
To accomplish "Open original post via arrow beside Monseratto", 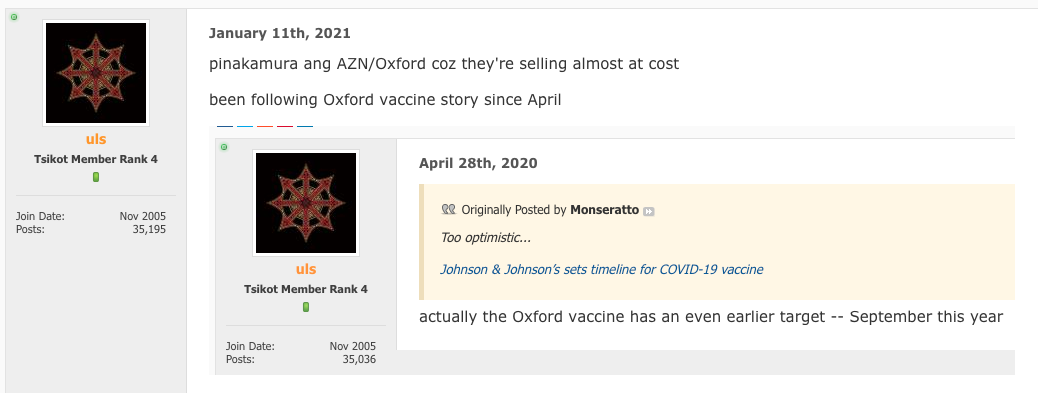I will (x=649, y=211).
